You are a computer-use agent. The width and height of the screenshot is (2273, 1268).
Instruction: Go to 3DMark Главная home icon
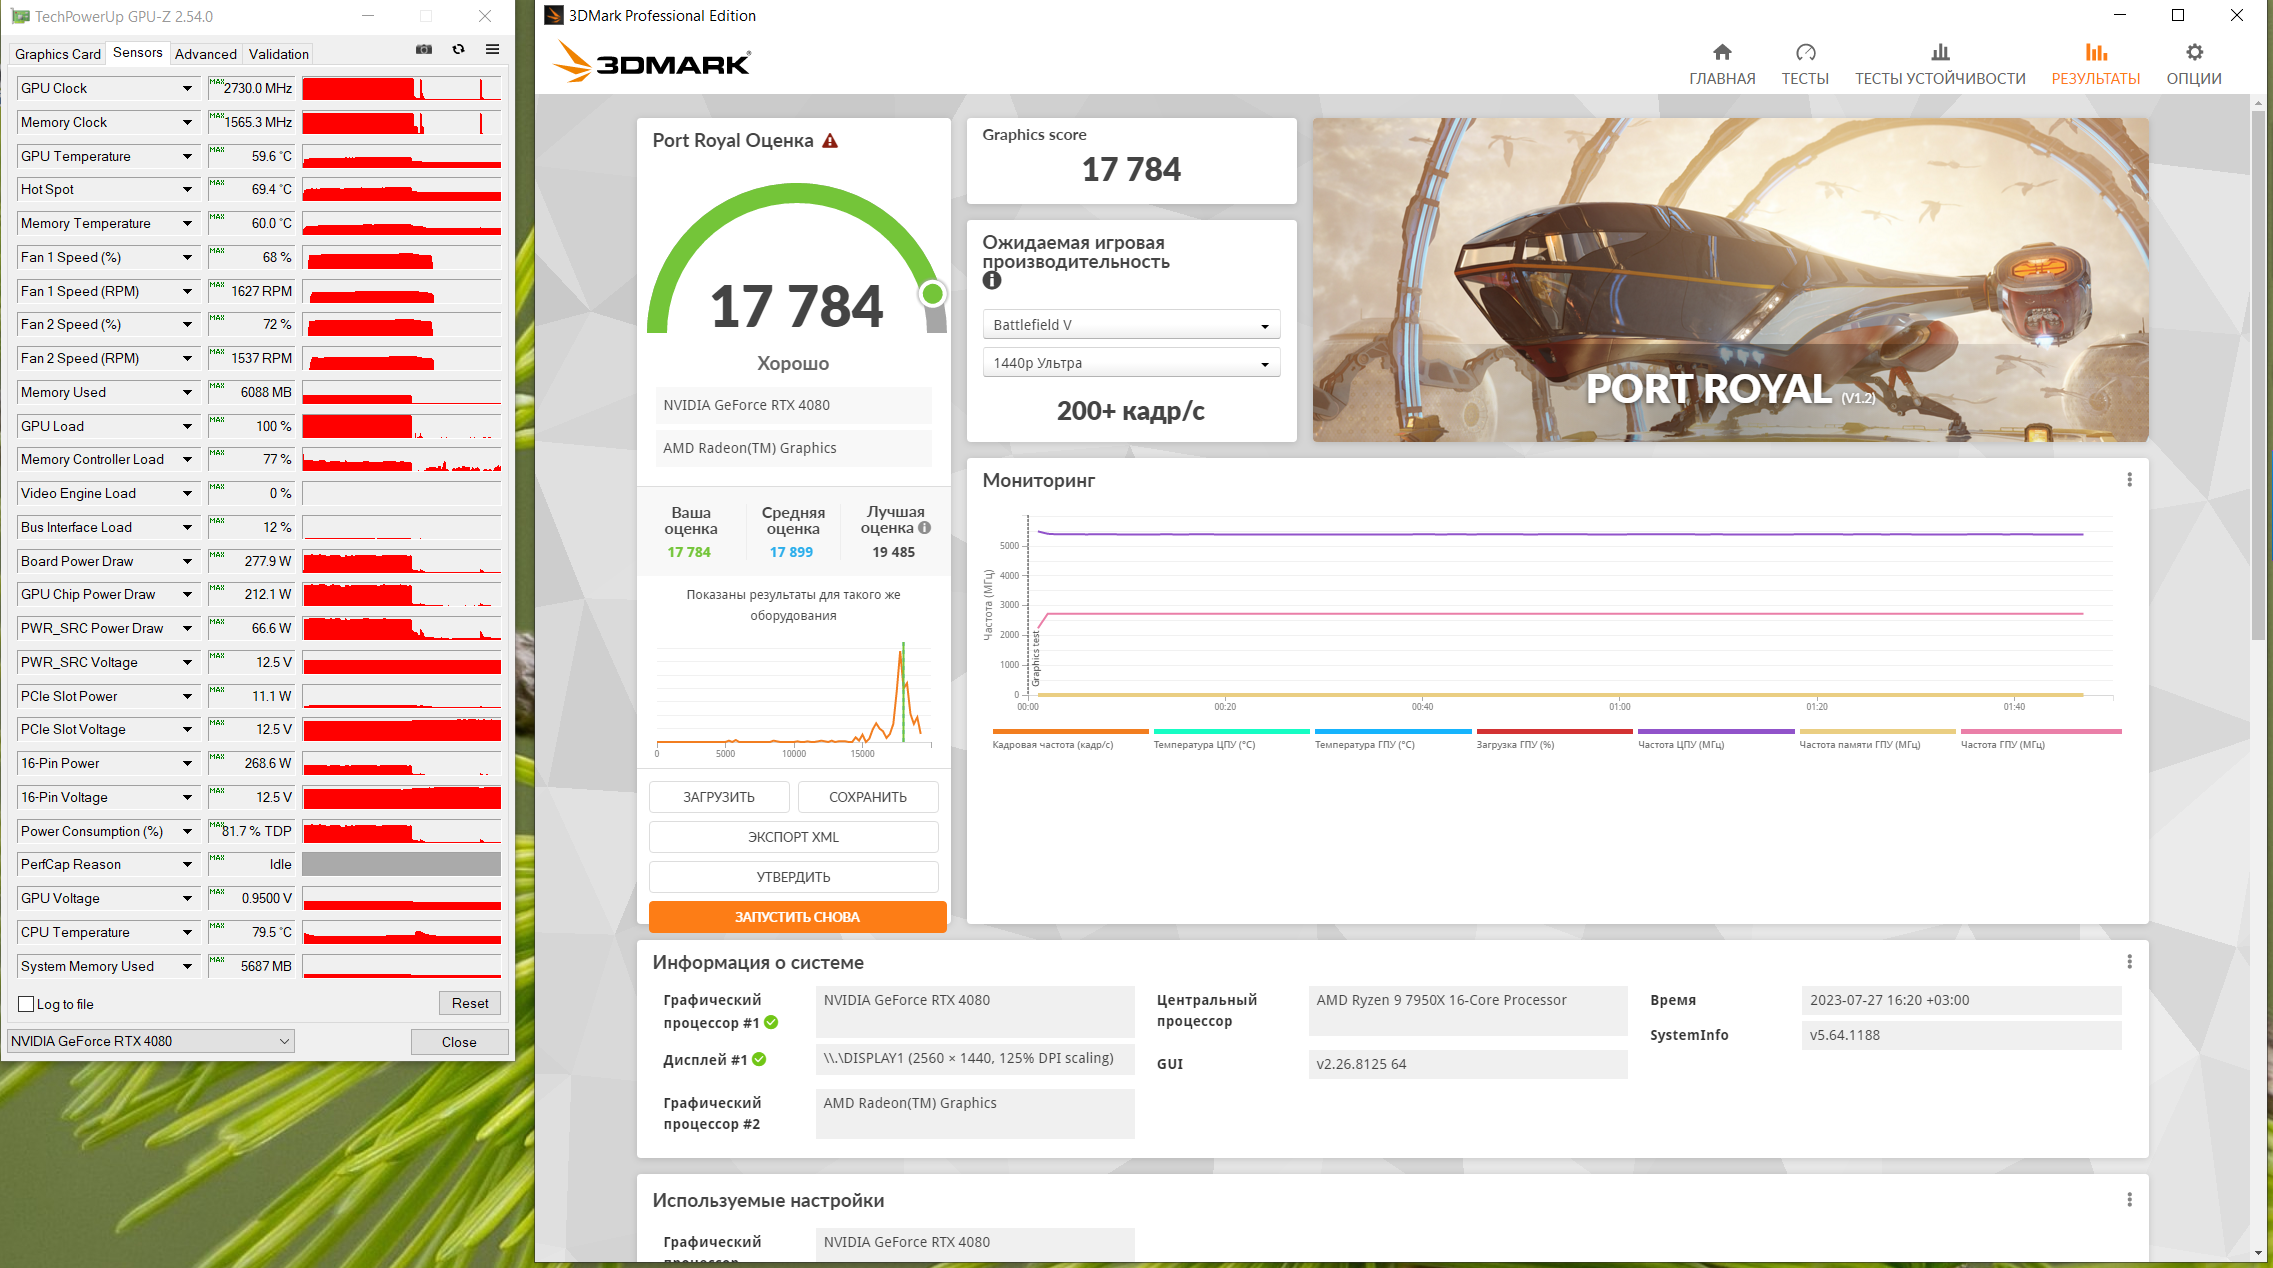coord(1721,53)
